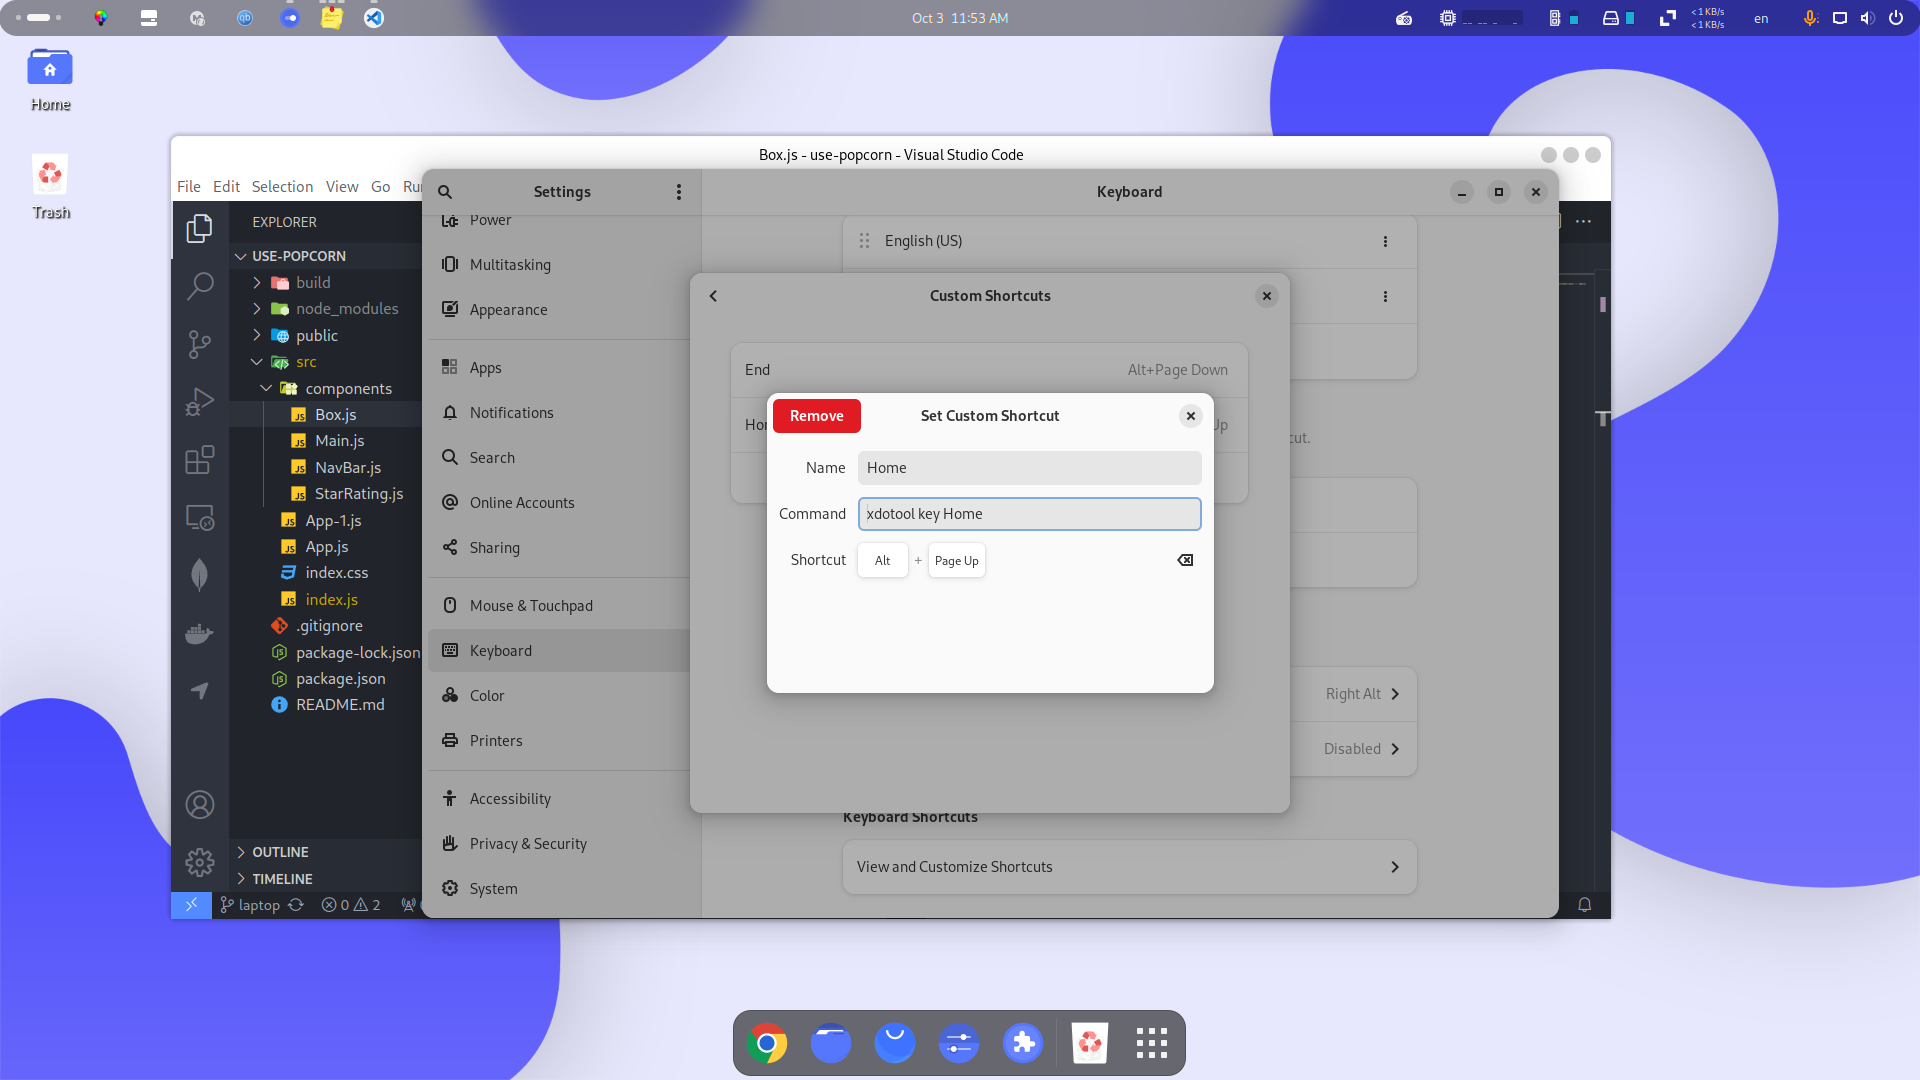Click the Command input field
The height and width of the screenshot is (1080, 1920).
click(1028, 514)
